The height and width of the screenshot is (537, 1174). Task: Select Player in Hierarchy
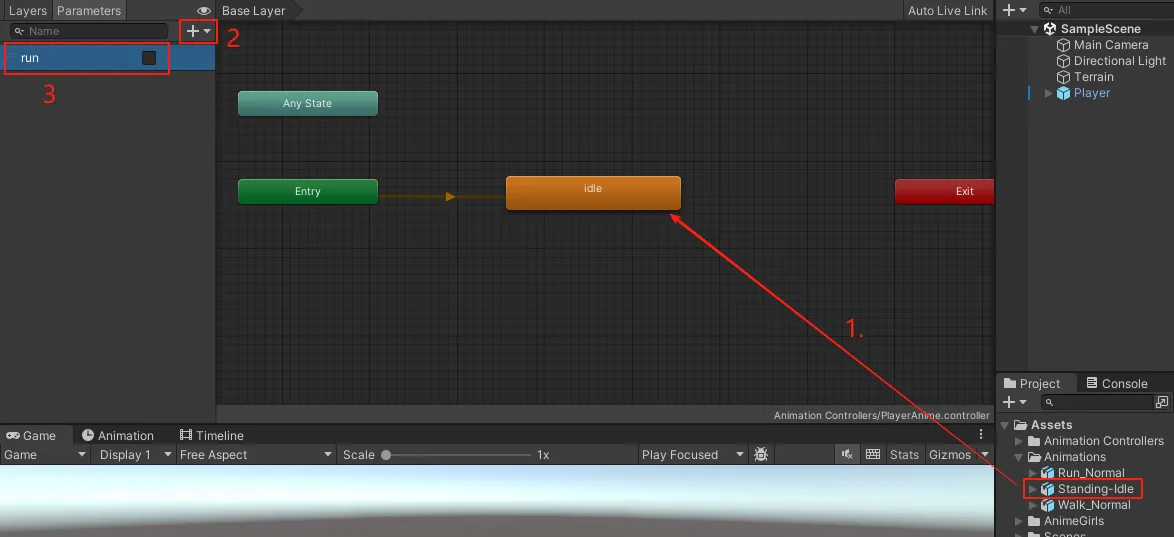pos(1092,93)
